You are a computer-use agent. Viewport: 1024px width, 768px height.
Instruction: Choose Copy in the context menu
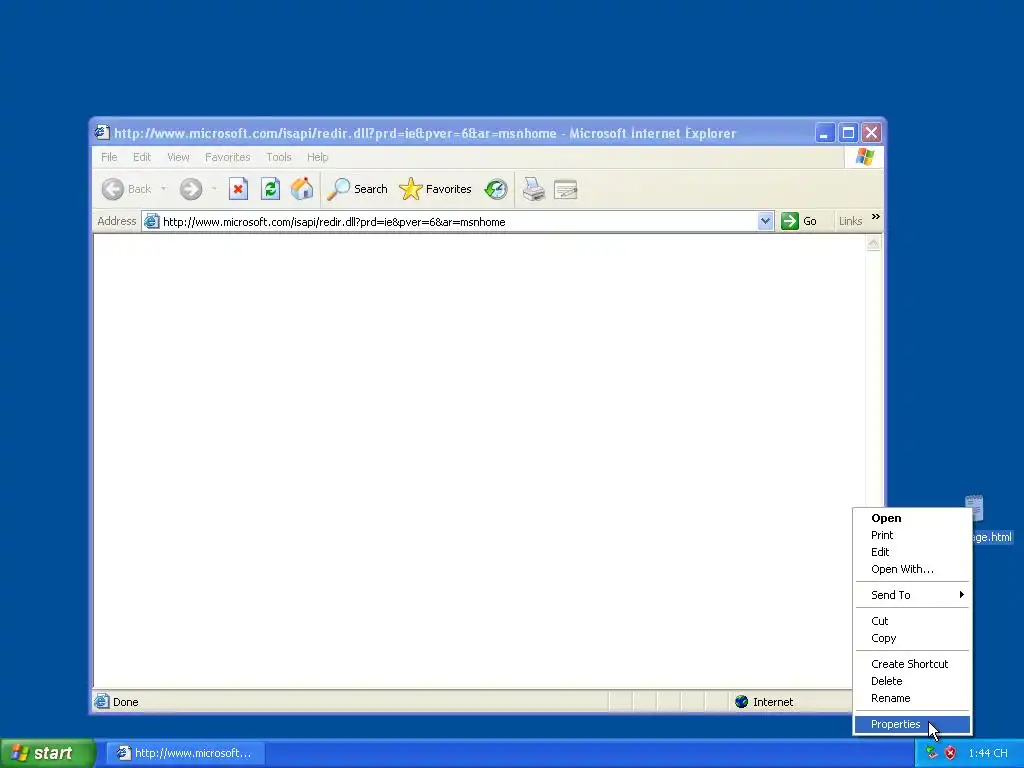coord(912,638)
